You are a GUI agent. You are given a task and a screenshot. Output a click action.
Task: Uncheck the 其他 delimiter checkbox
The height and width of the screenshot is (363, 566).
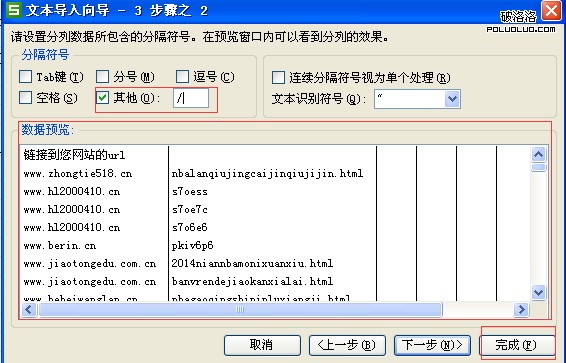coord(103,97)
